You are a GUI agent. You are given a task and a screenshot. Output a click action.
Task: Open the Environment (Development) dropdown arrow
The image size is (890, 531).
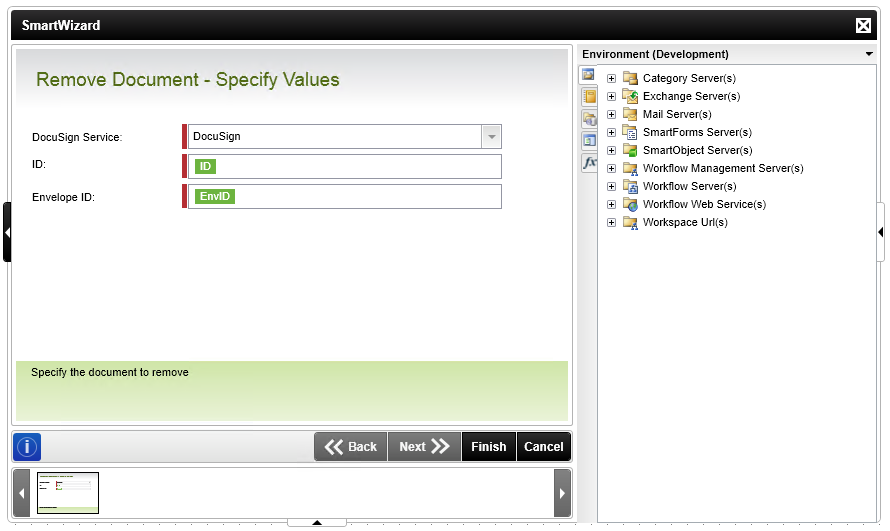point(869,54)
